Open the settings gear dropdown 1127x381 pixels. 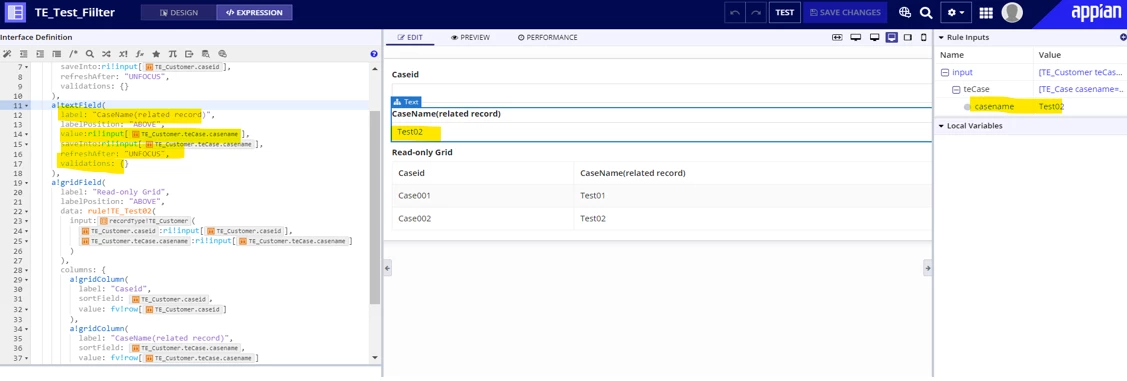tap(957, 12)
